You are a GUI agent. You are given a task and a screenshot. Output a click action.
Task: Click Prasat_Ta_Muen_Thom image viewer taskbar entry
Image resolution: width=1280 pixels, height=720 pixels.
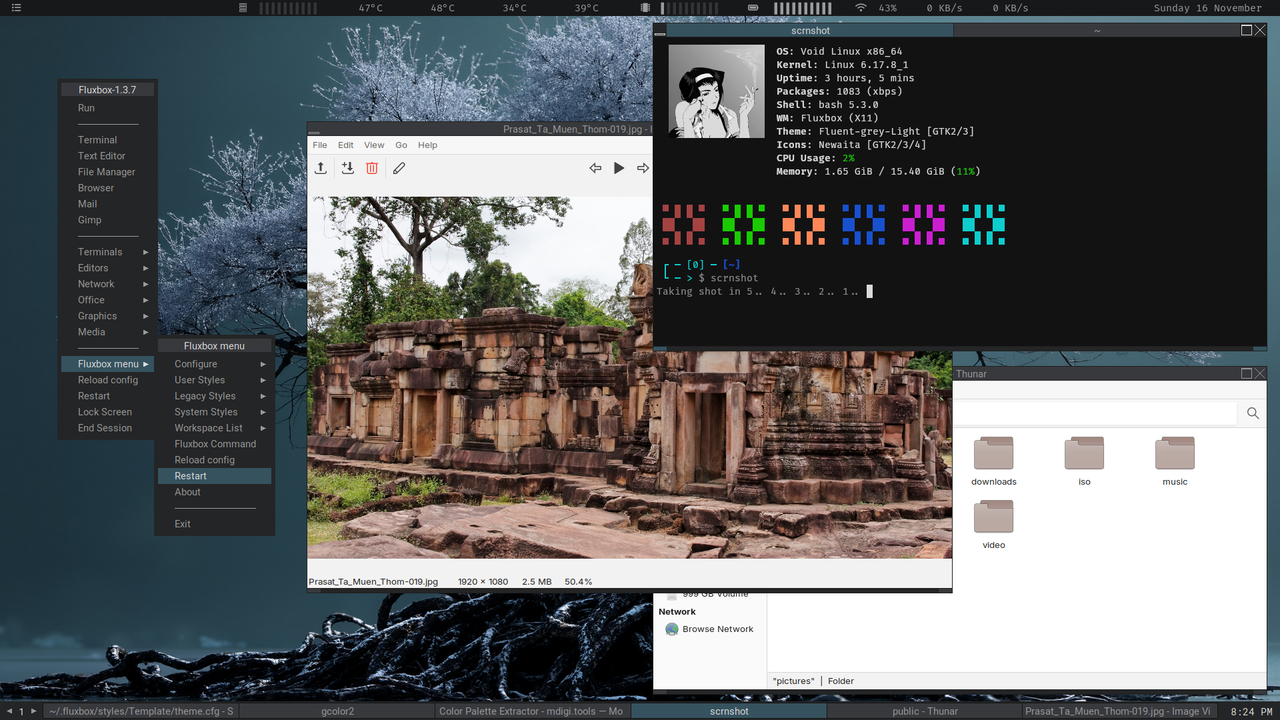pos(1120,711)
